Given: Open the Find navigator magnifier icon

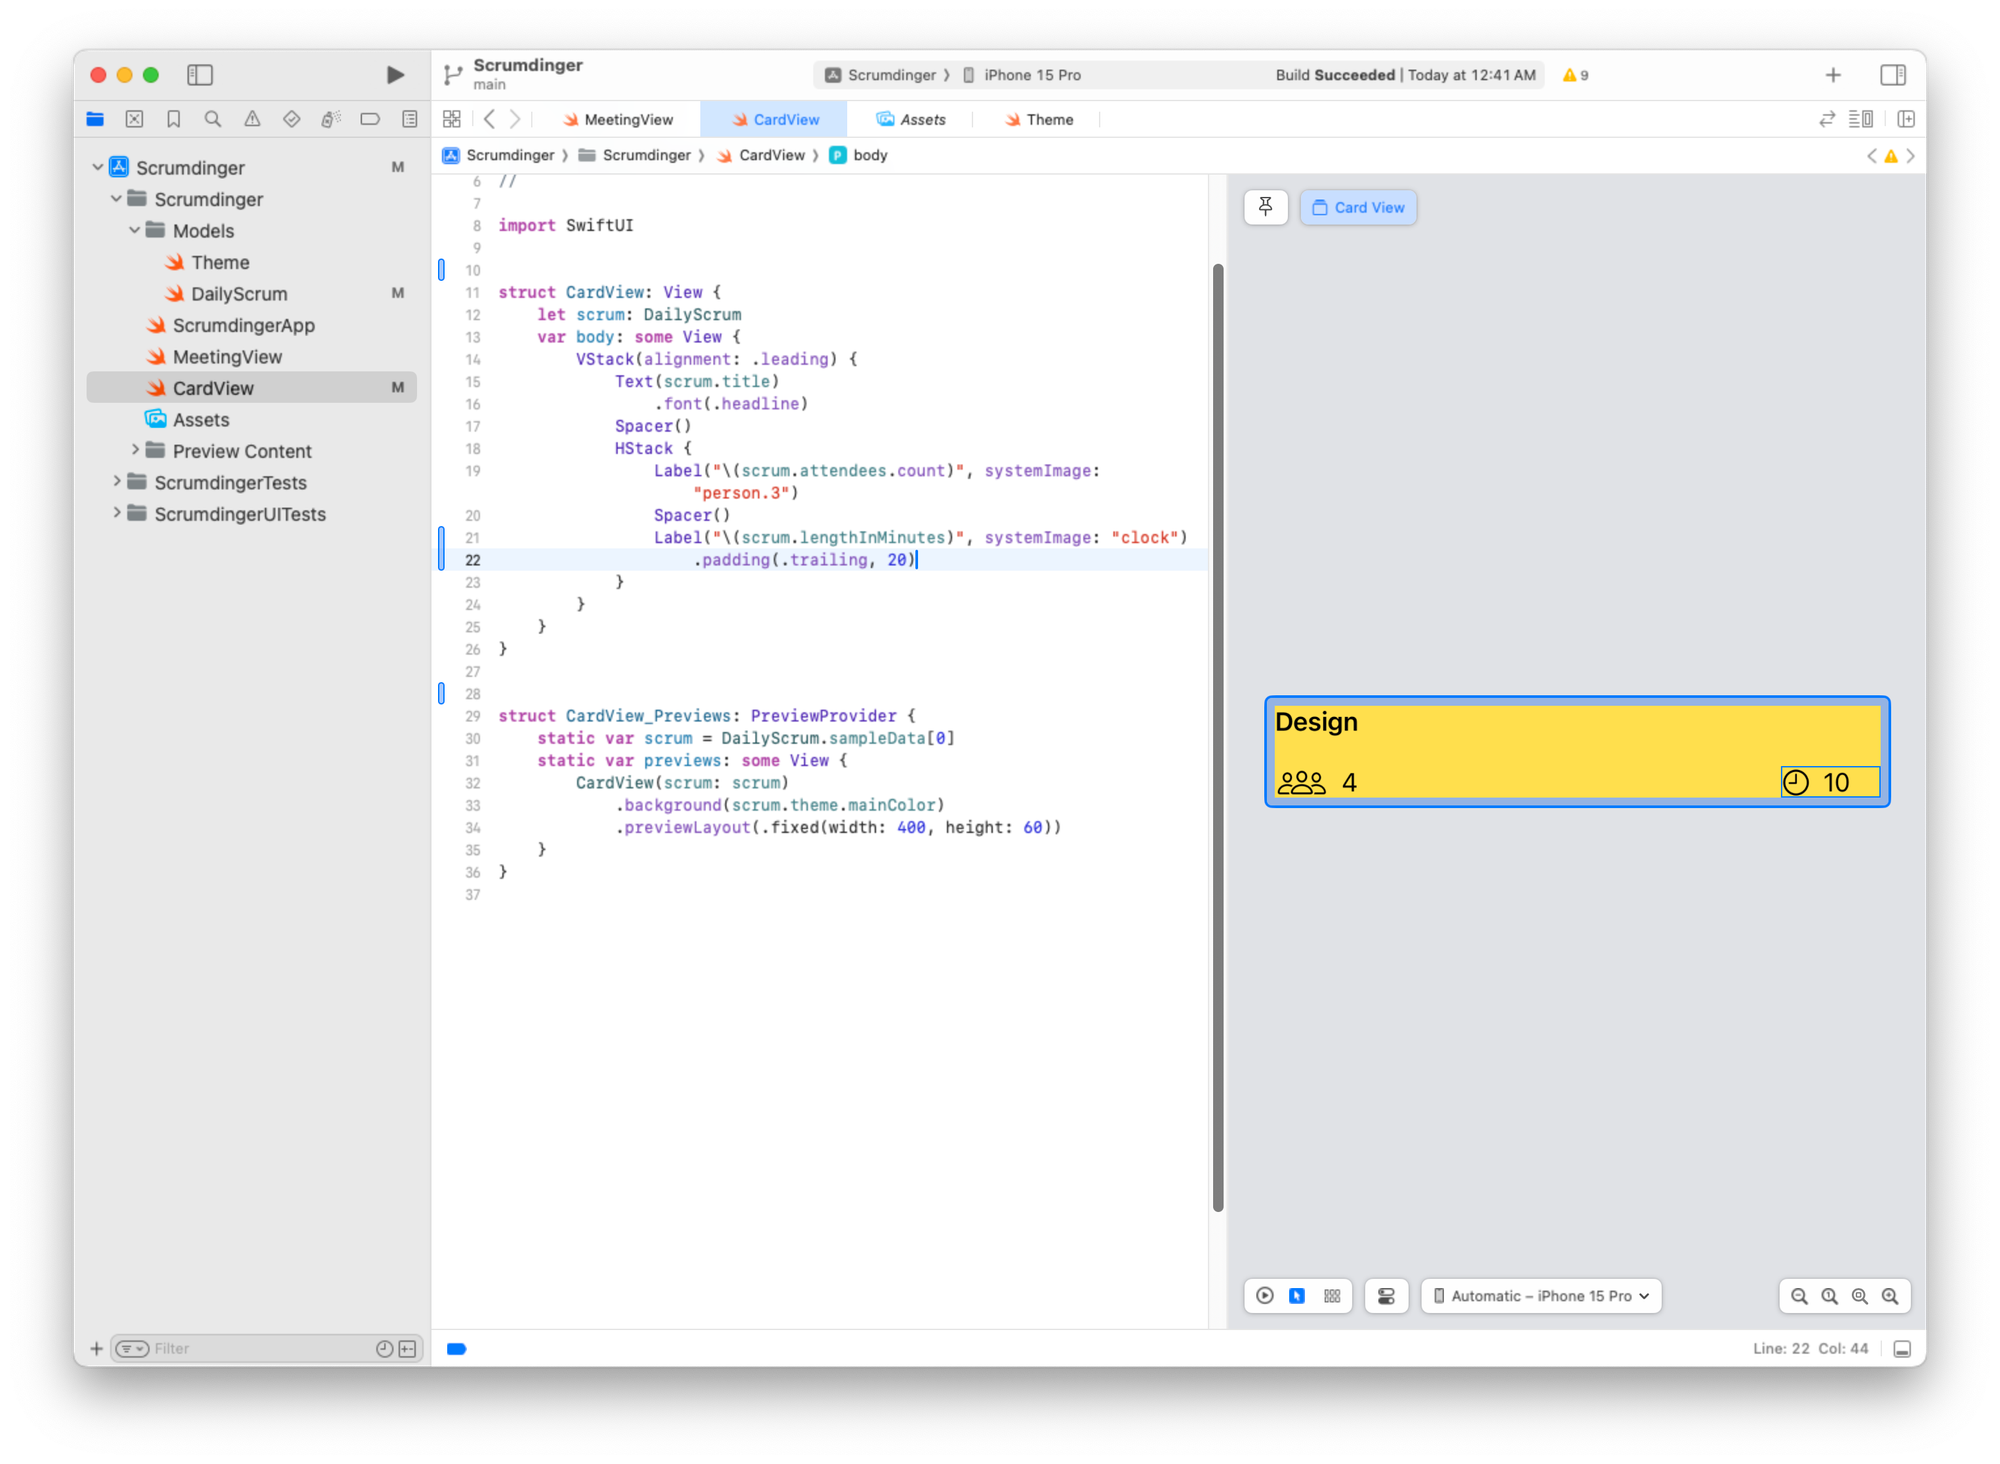Looking at the screenshot, I should tap(213, 119).
